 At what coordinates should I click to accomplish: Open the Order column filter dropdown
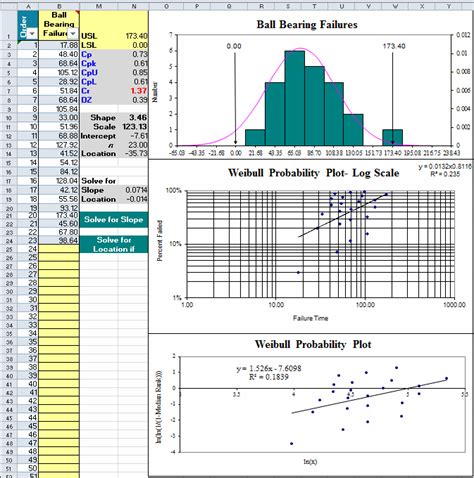coord(32,34)
